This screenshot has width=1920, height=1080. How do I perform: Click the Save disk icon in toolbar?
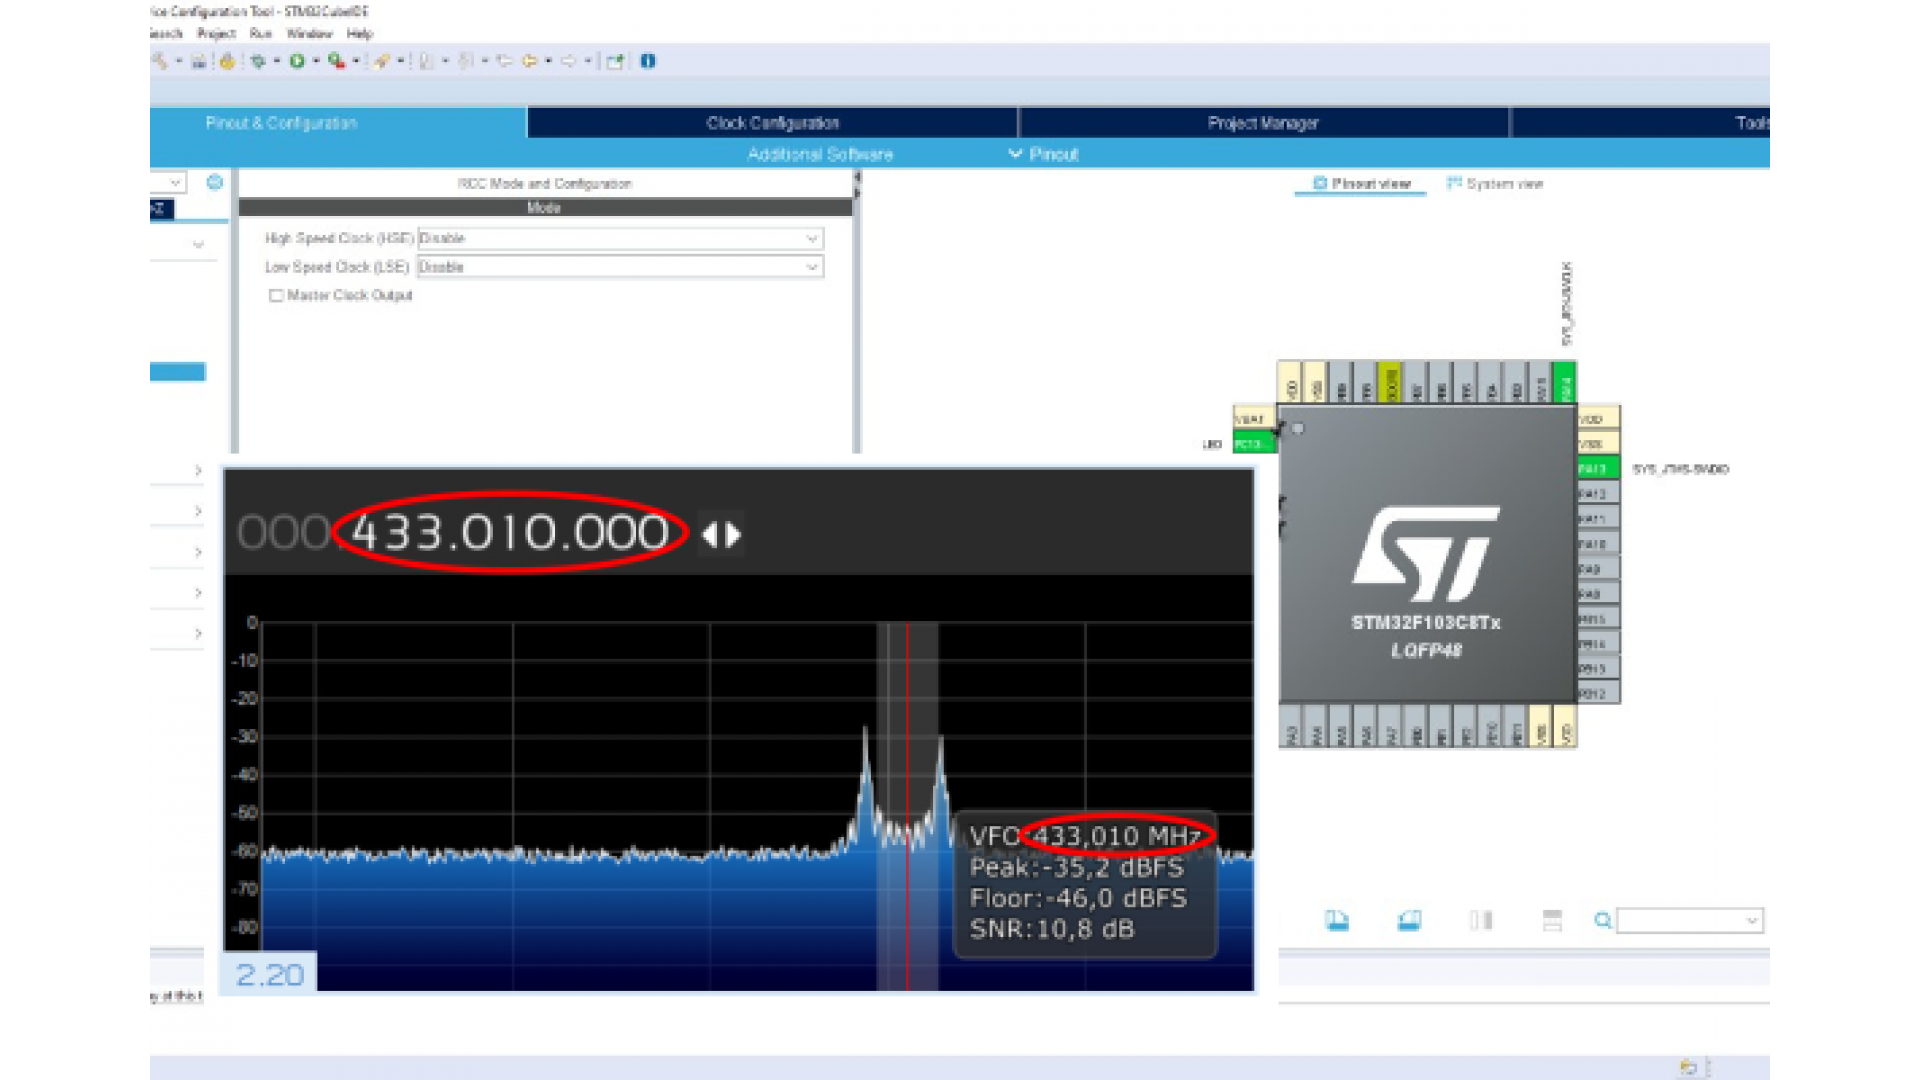pos(199,61)
